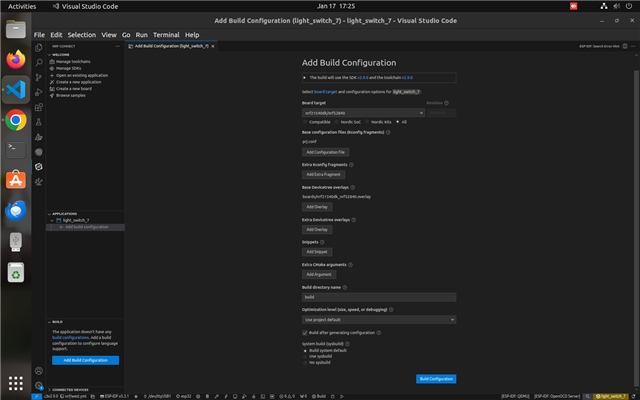Click Add Snippet button
The height and width of the screenshot is (400, 640).
click(317, 252)
